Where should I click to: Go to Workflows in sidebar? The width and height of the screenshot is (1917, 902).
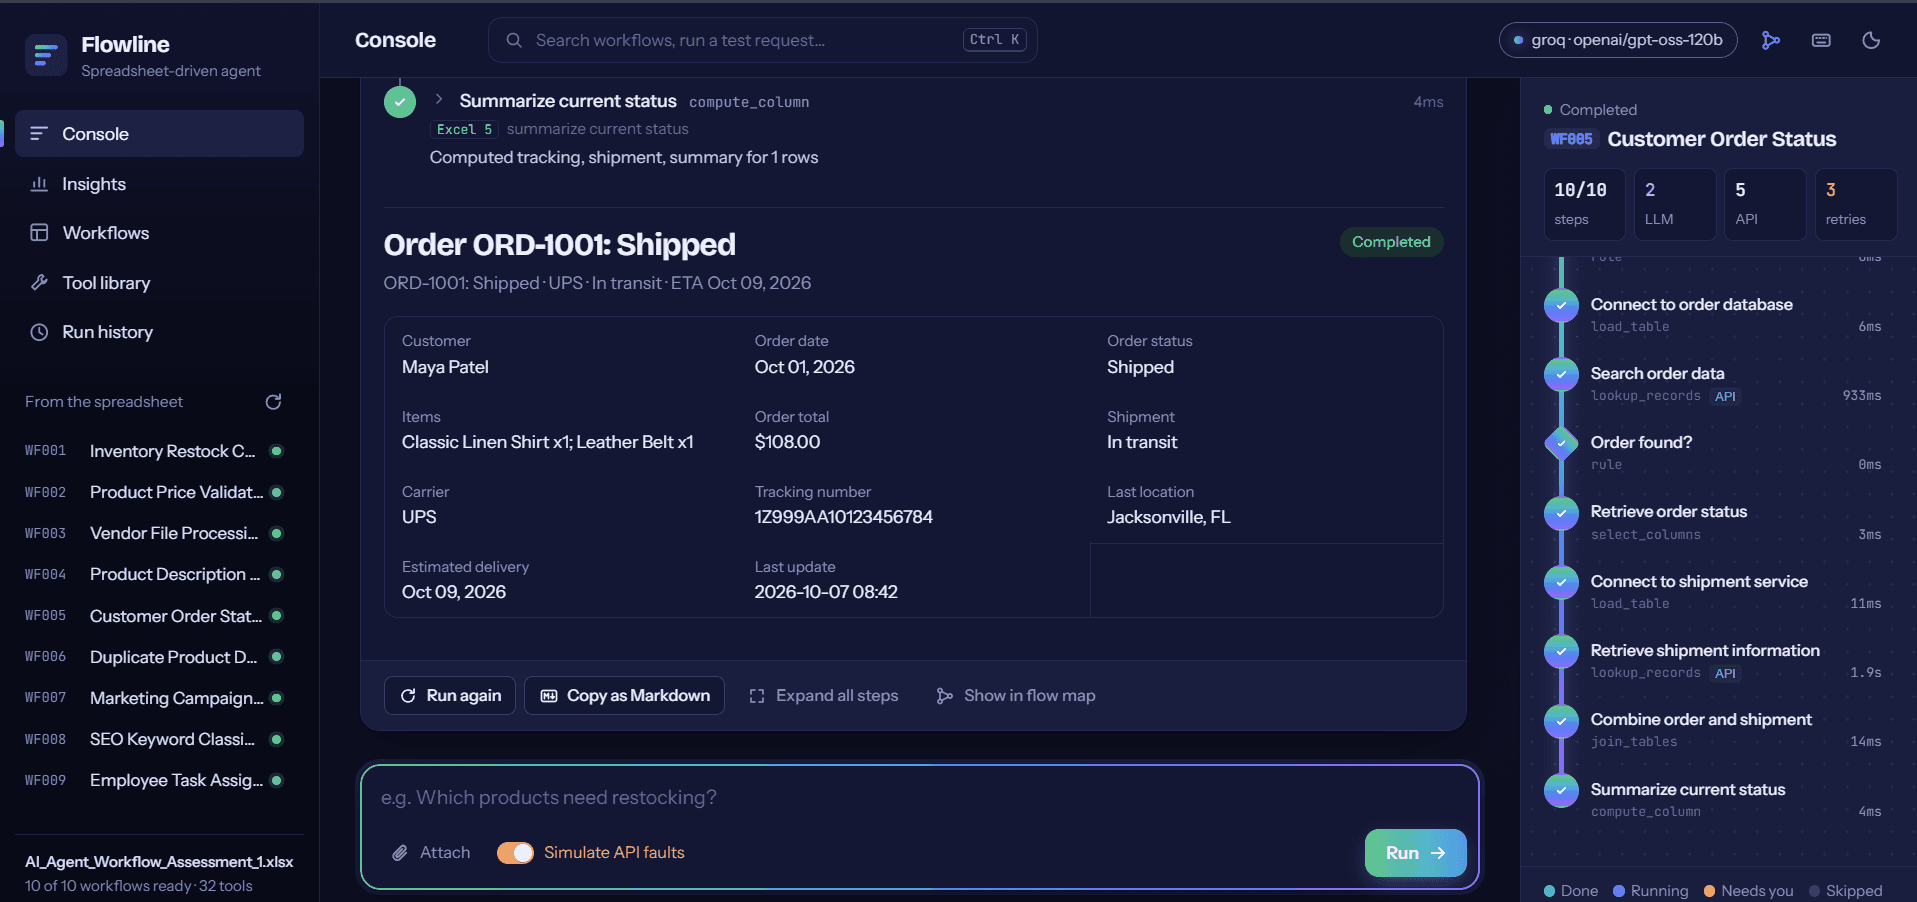click(159, 233)
